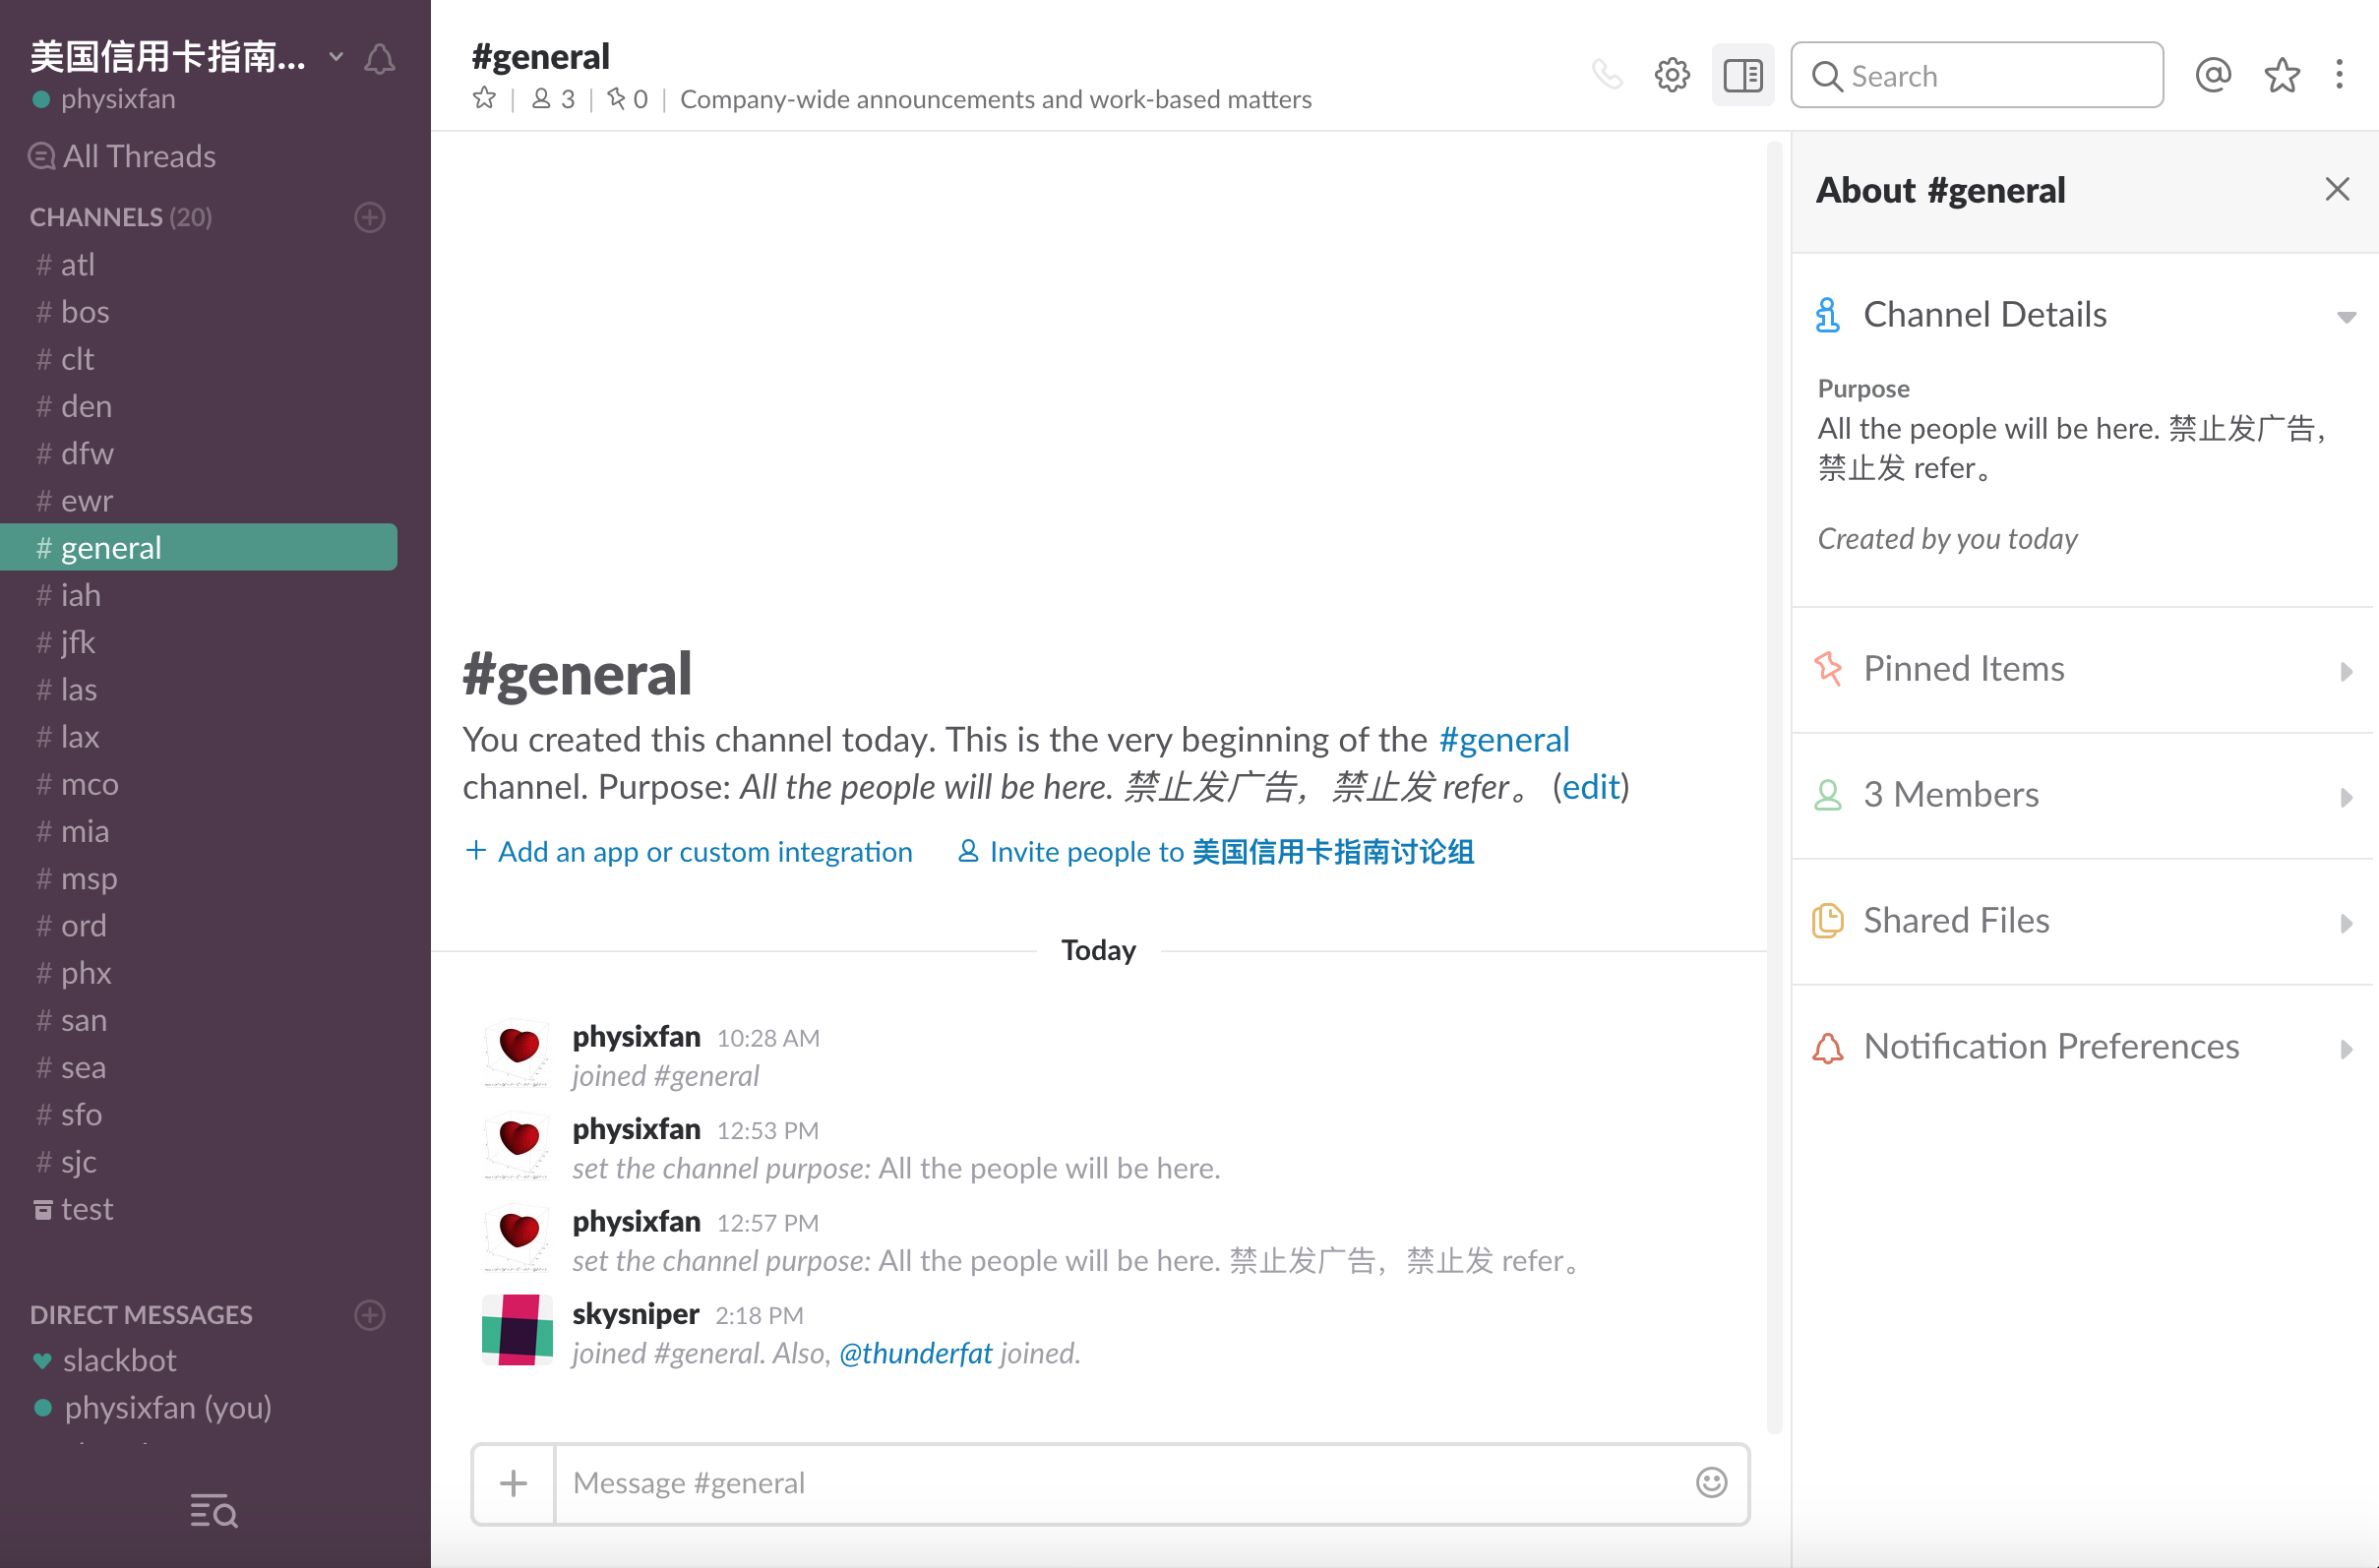Viewport: 2379px width, 1568px height.
Task: Click channel topic Company-wide announcements text
Action: [995, 99]
